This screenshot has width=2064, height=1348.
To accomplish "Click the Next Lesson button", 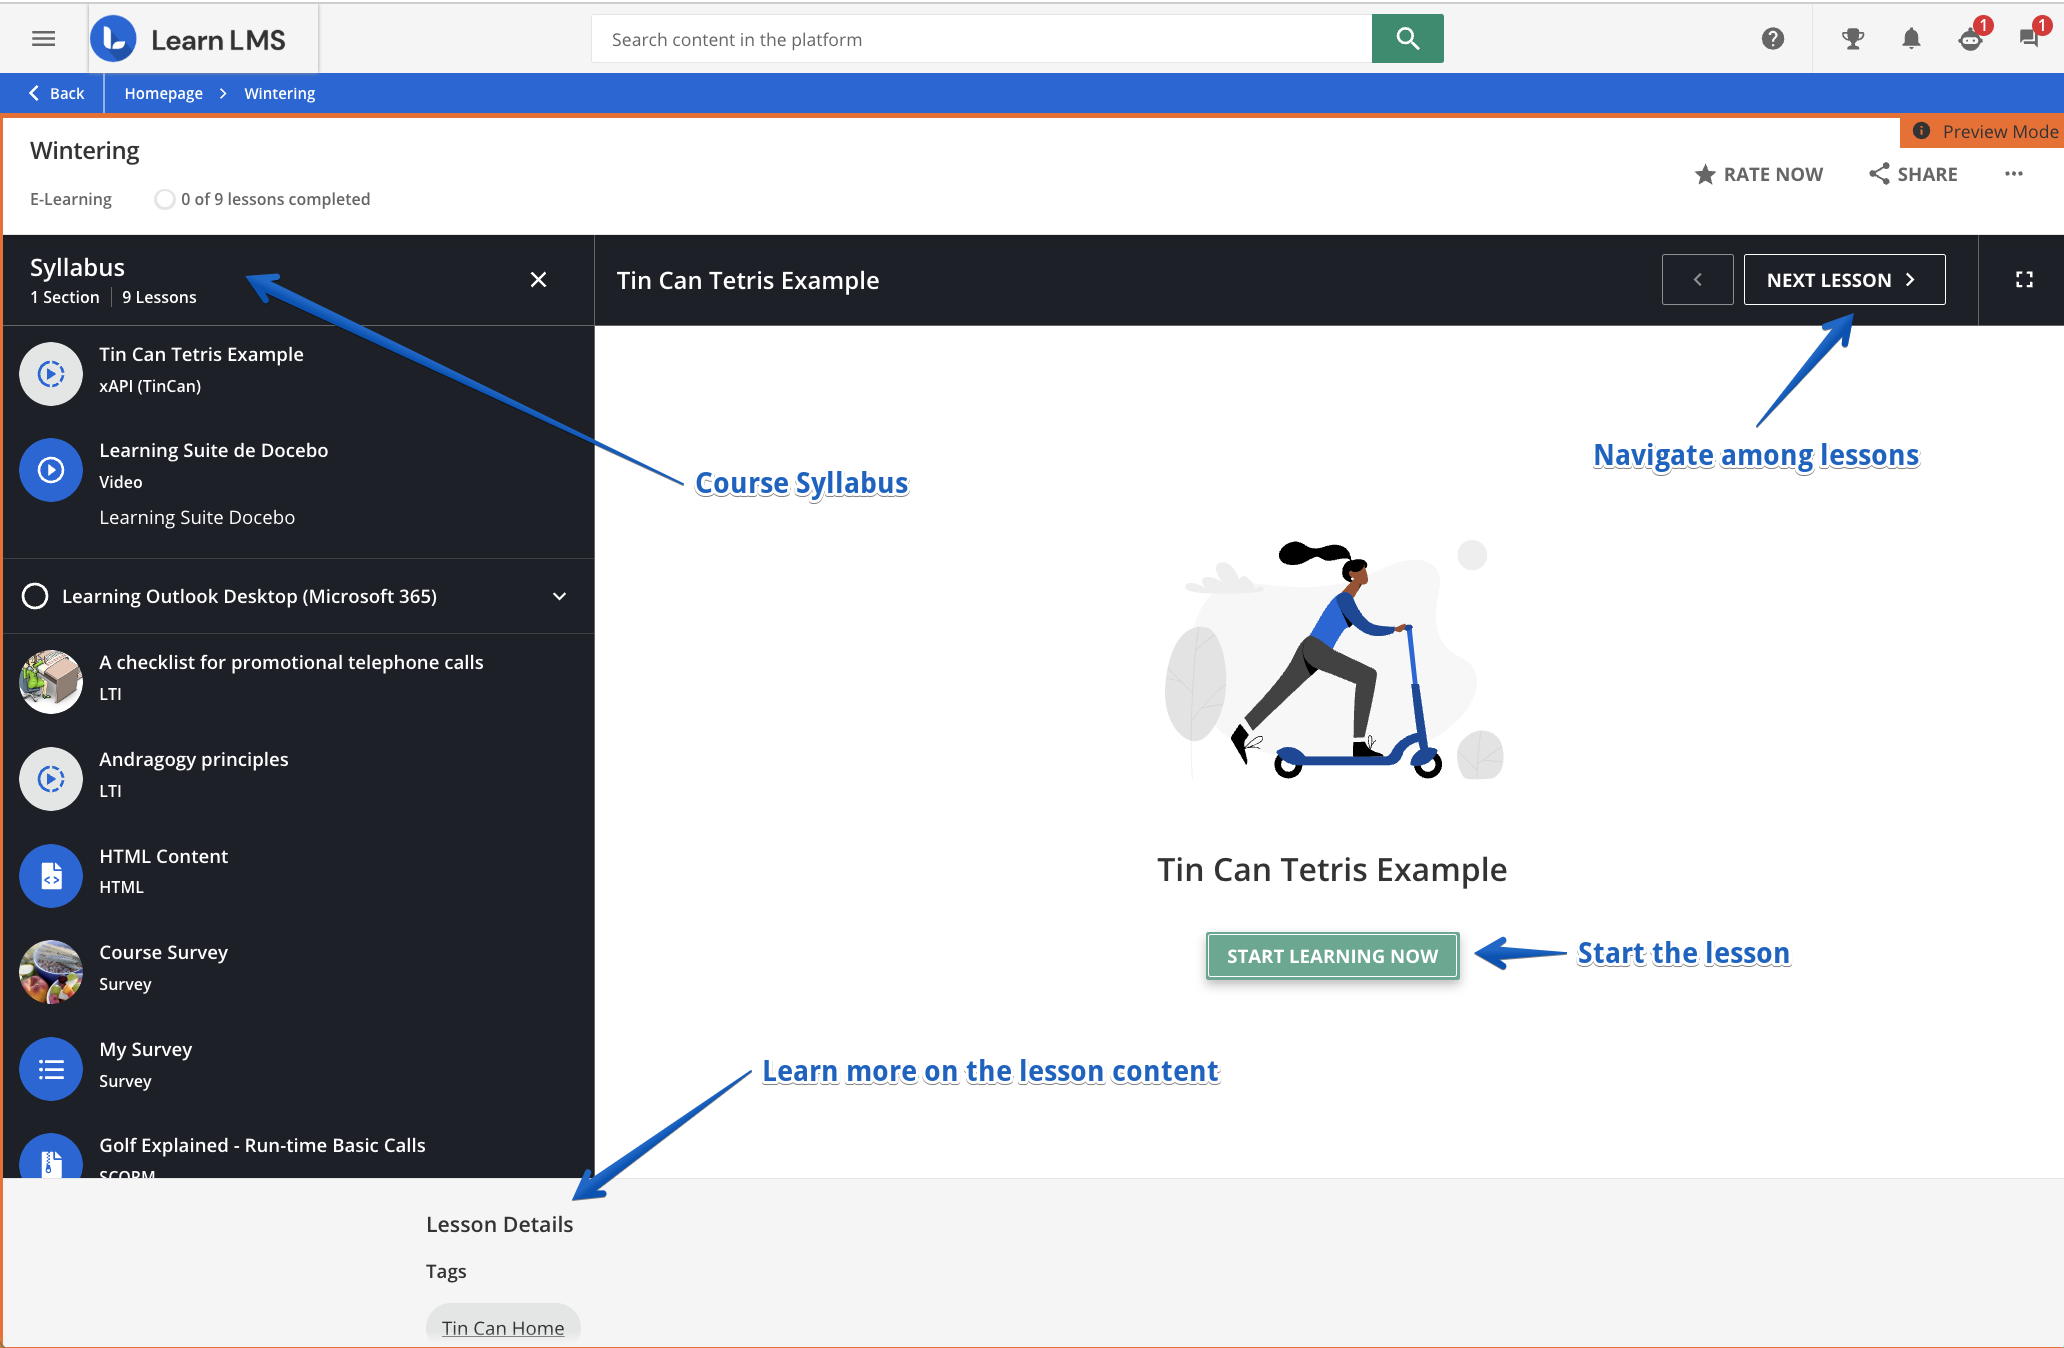I will click(x=1843, y=280).
